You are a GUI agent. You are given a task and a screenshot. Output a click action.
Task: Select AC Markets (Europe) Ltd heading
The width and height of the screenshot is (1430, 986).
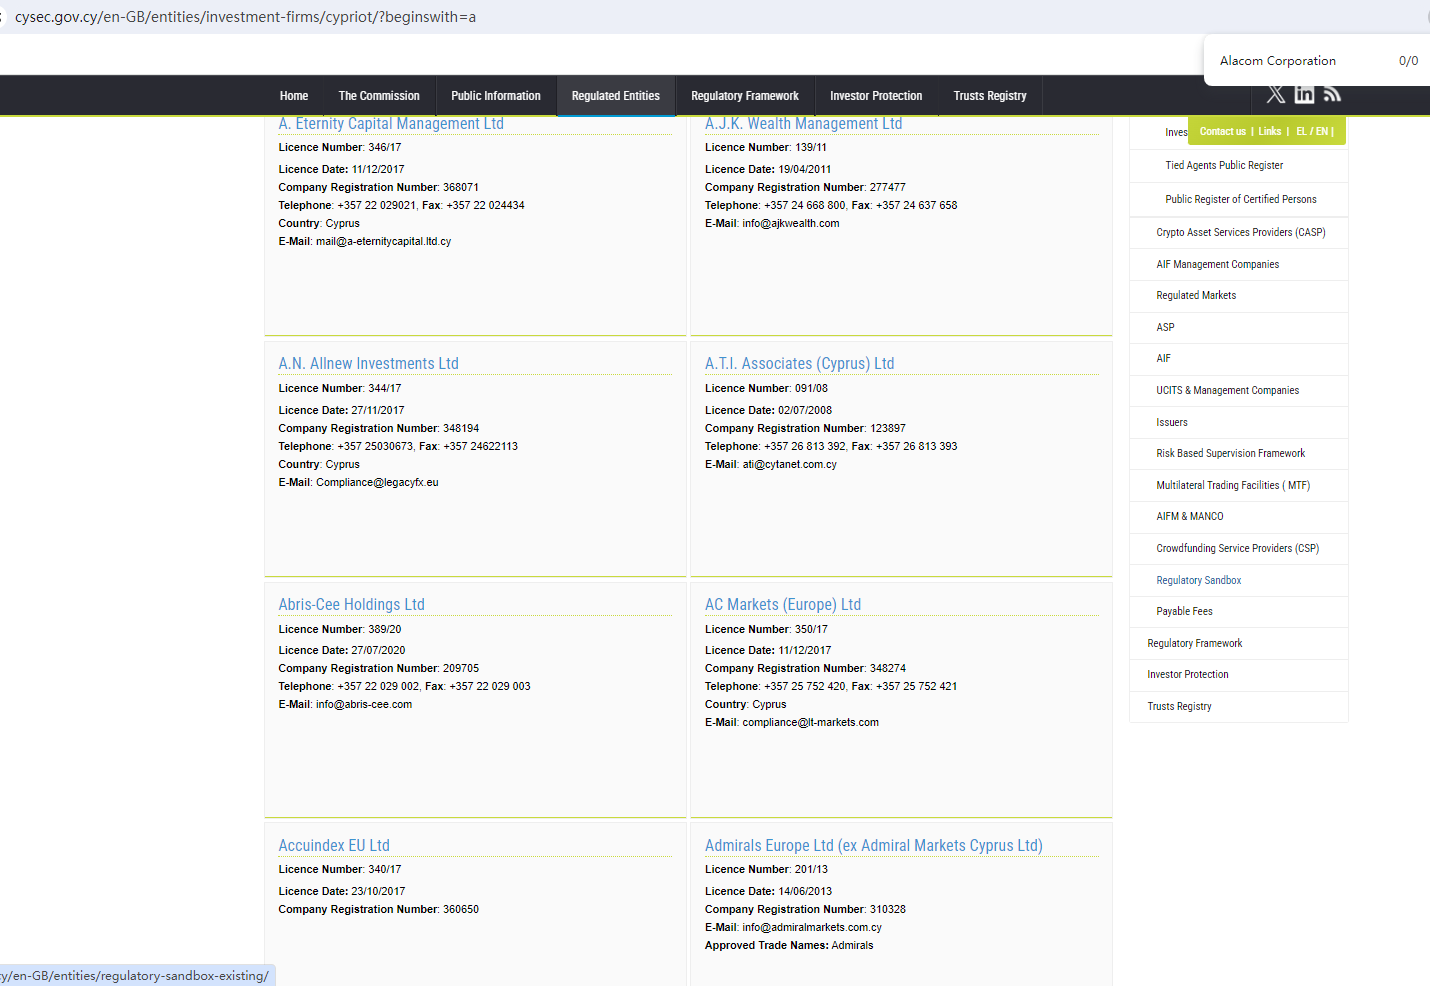click(x=782, y=604)
